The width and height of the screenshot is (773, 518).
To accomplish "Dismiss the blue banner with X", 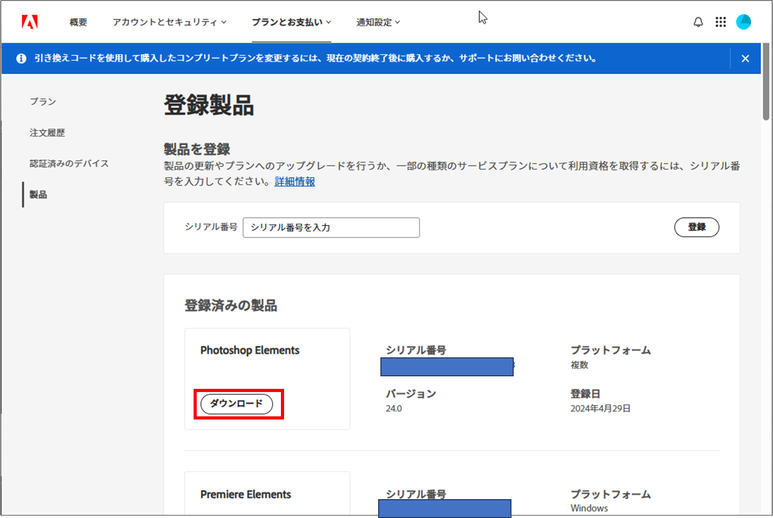I will click(x=745, y=59).
